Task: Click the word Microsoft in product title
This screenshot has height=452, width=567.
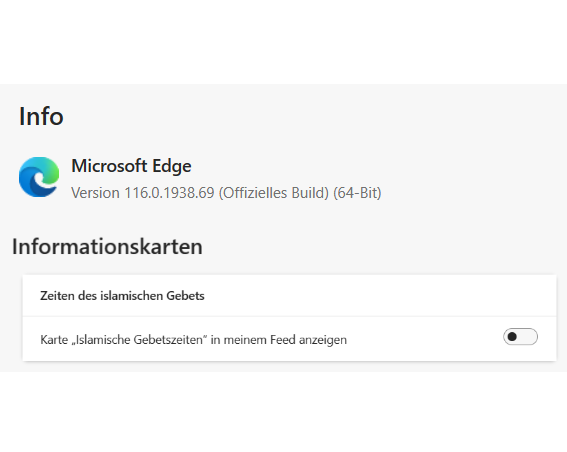Action: pyautogui.click(x=109, y=166)
